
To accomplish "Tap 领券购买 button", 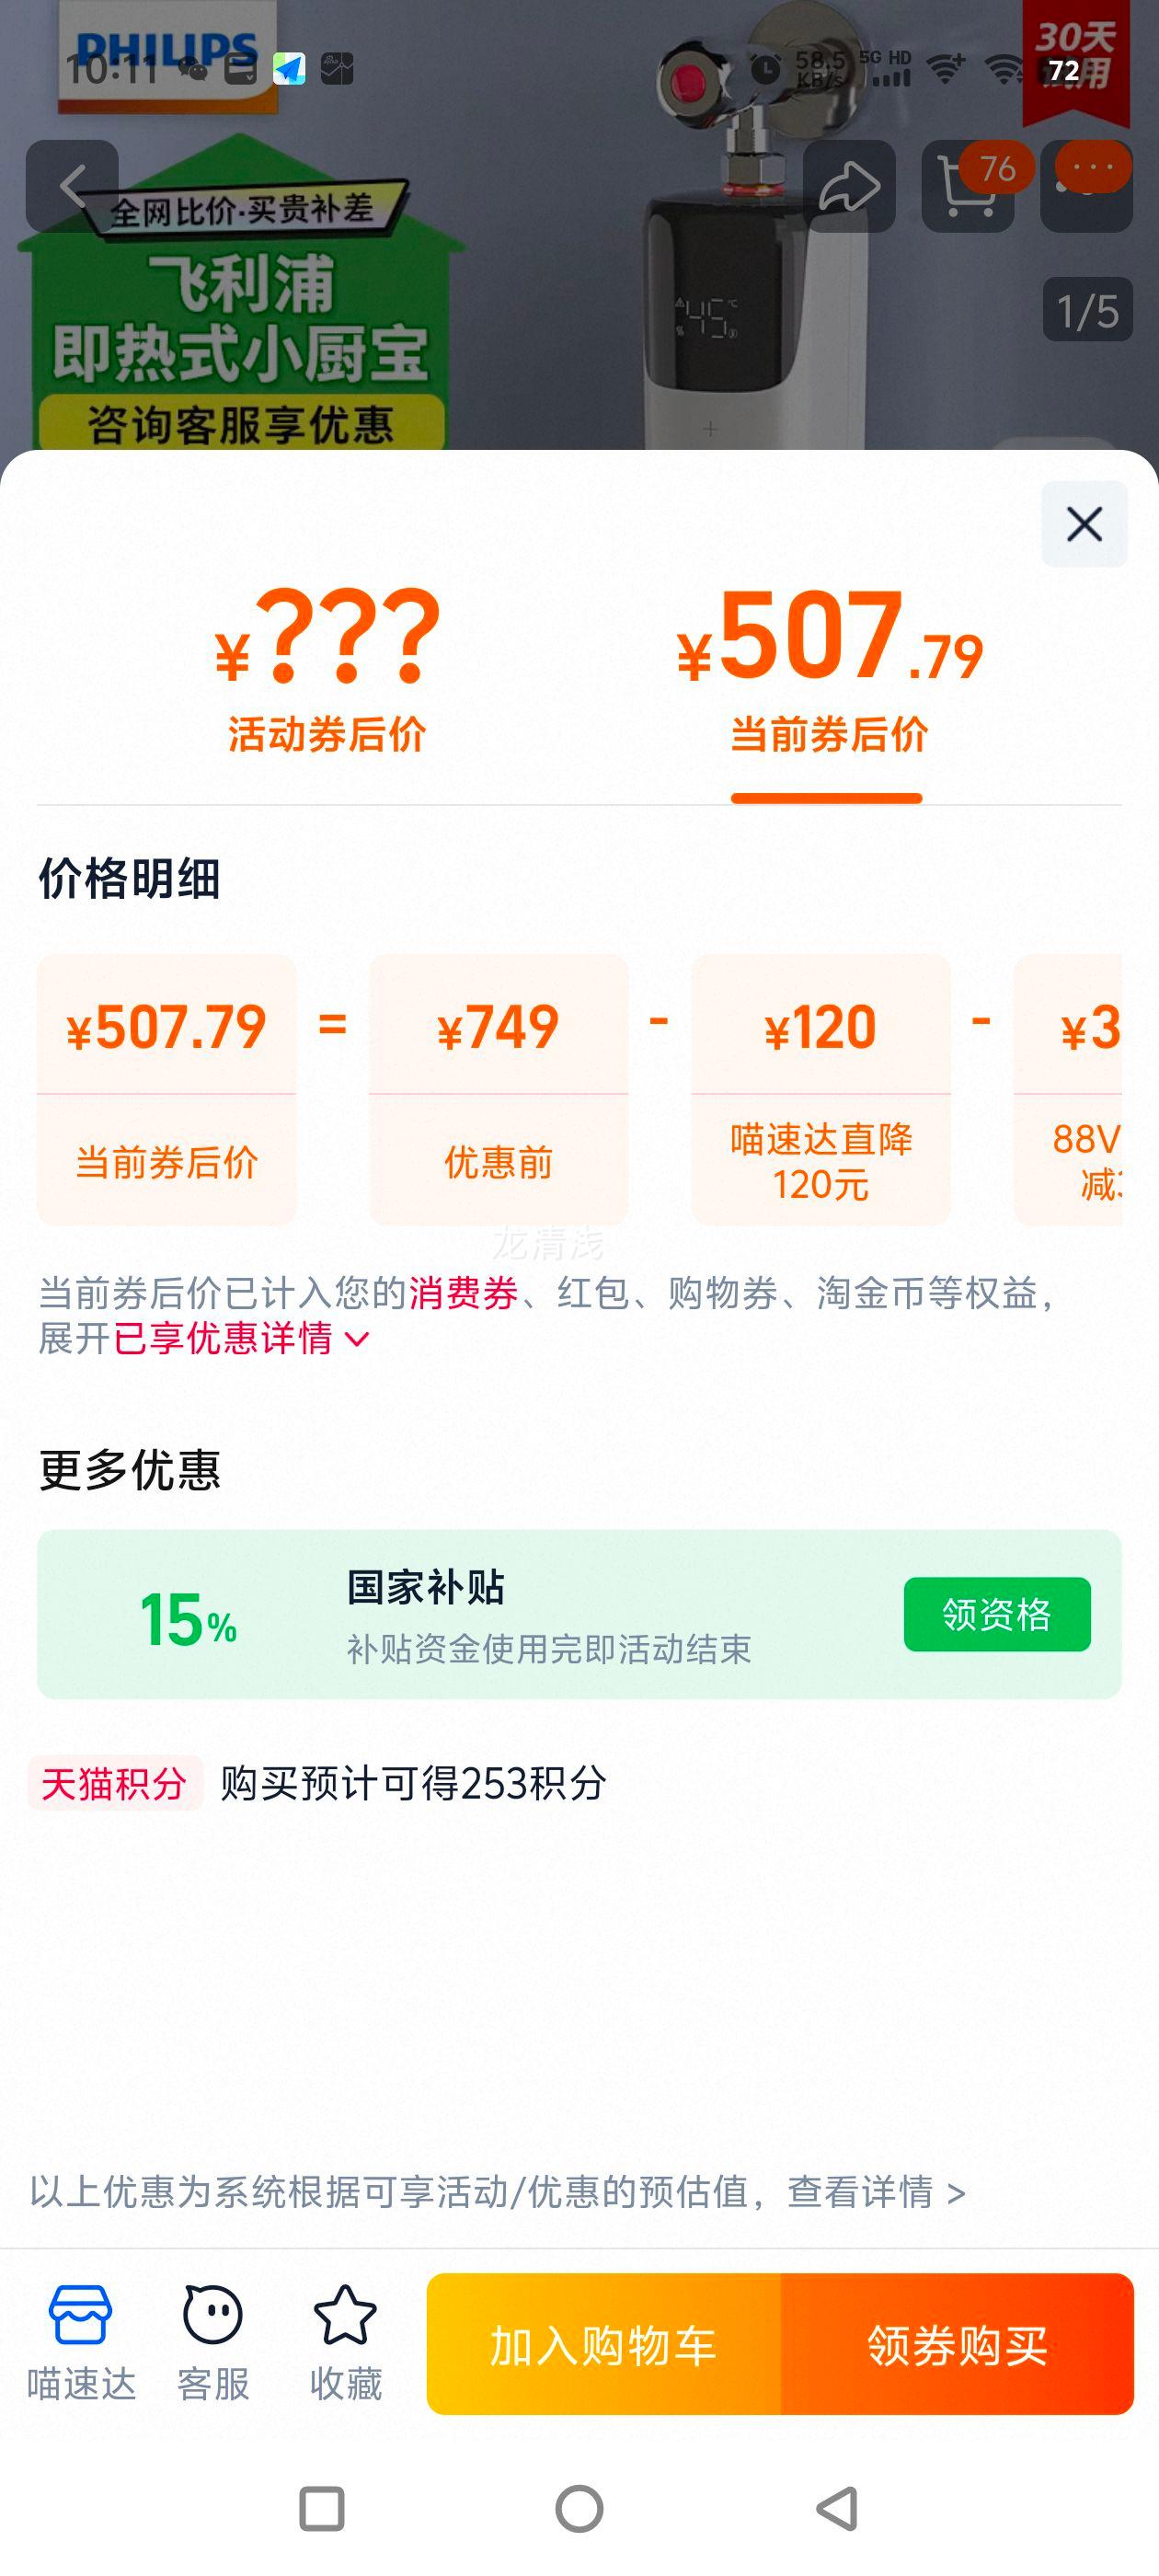I will [957, 2344].
